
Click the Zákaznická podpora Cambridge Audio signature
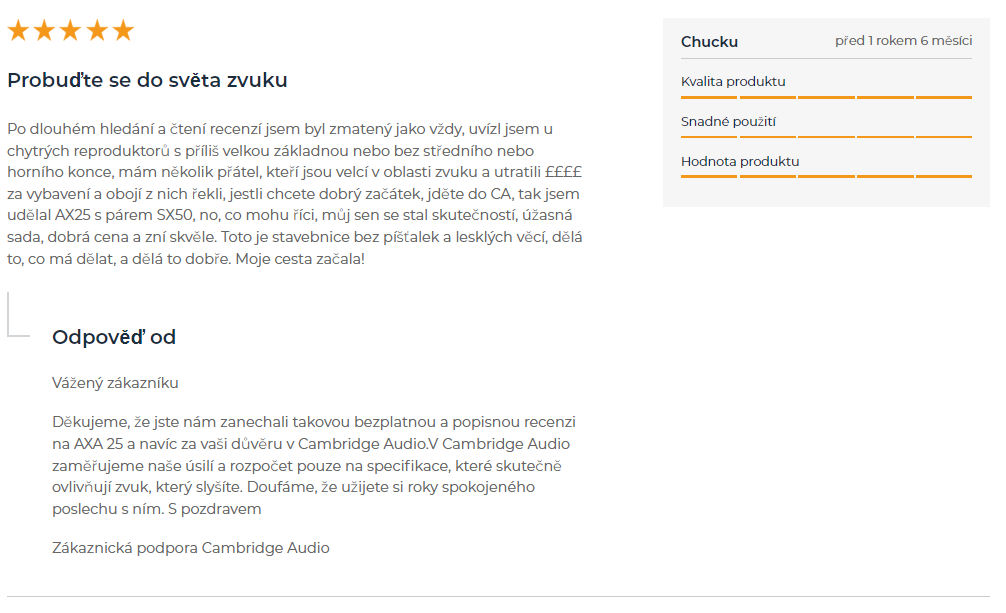tap(191, 548)
